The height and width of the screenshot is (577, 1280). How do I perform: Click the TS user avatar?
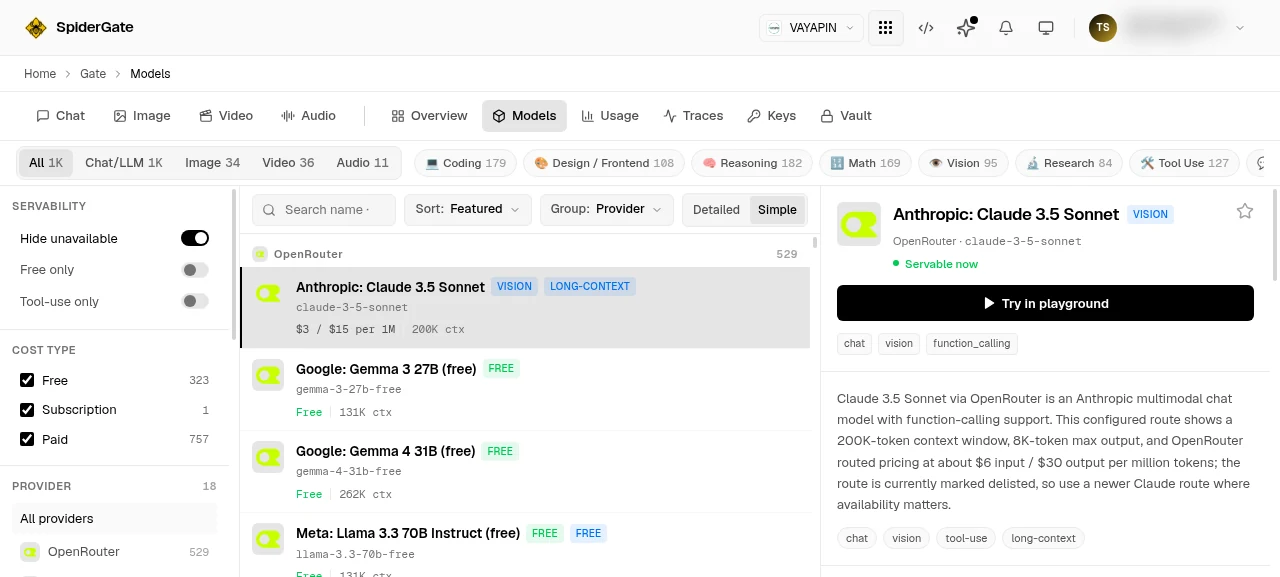(x=1103, y=28)
